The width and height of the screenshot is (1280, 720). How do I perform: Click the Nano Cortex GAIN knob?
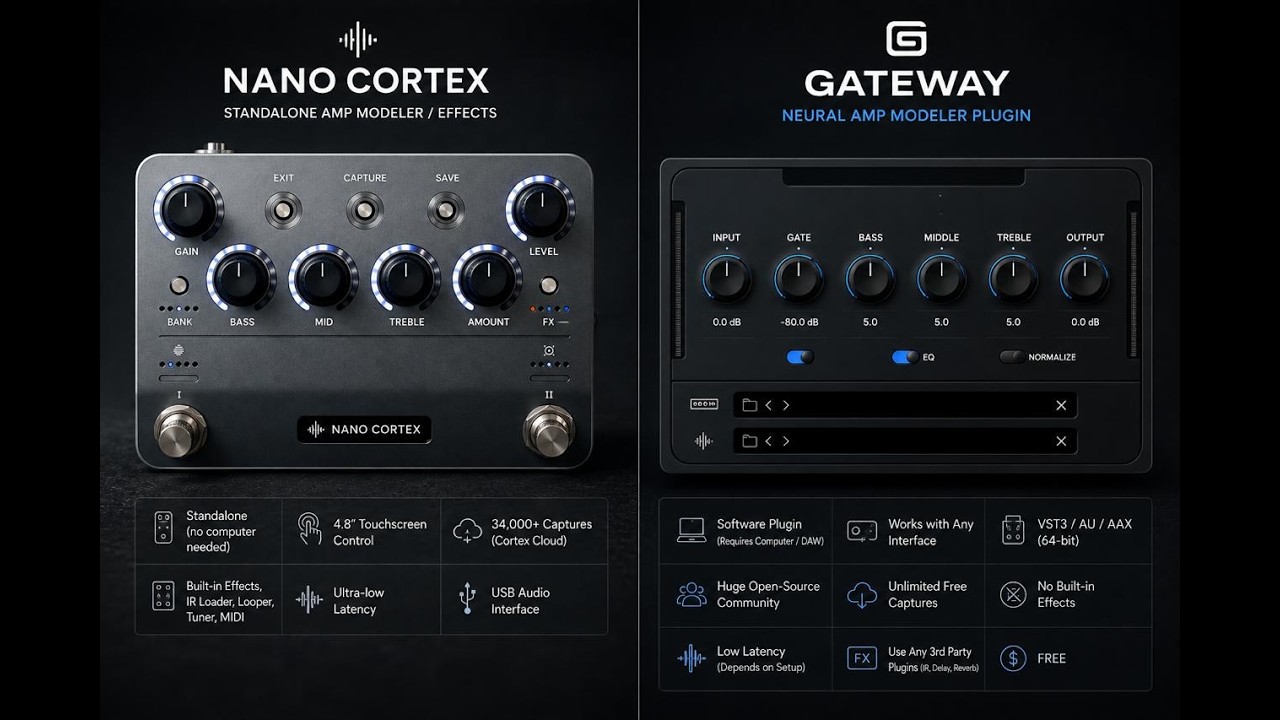coord(188,209)
